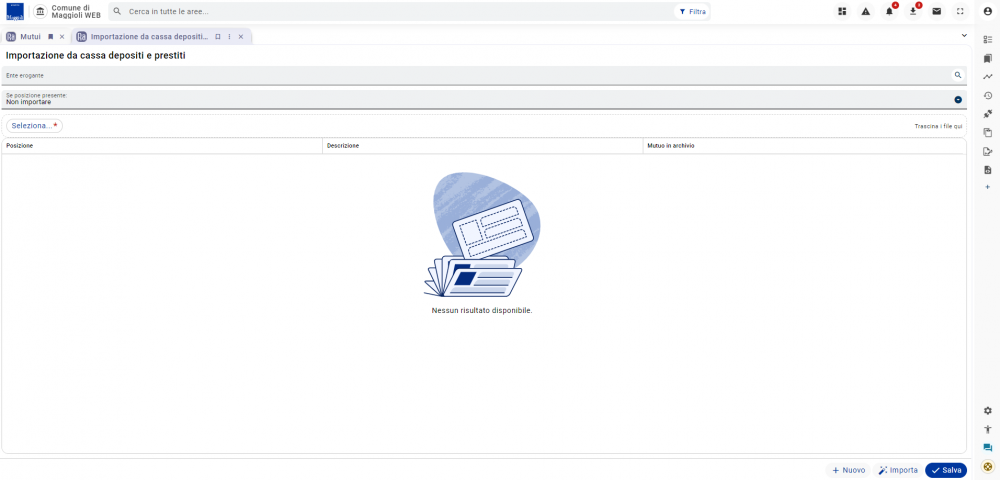Viewport: 1000px width, 480px height.
Task: Open the user account profile icon
Action: pos(988,11)
